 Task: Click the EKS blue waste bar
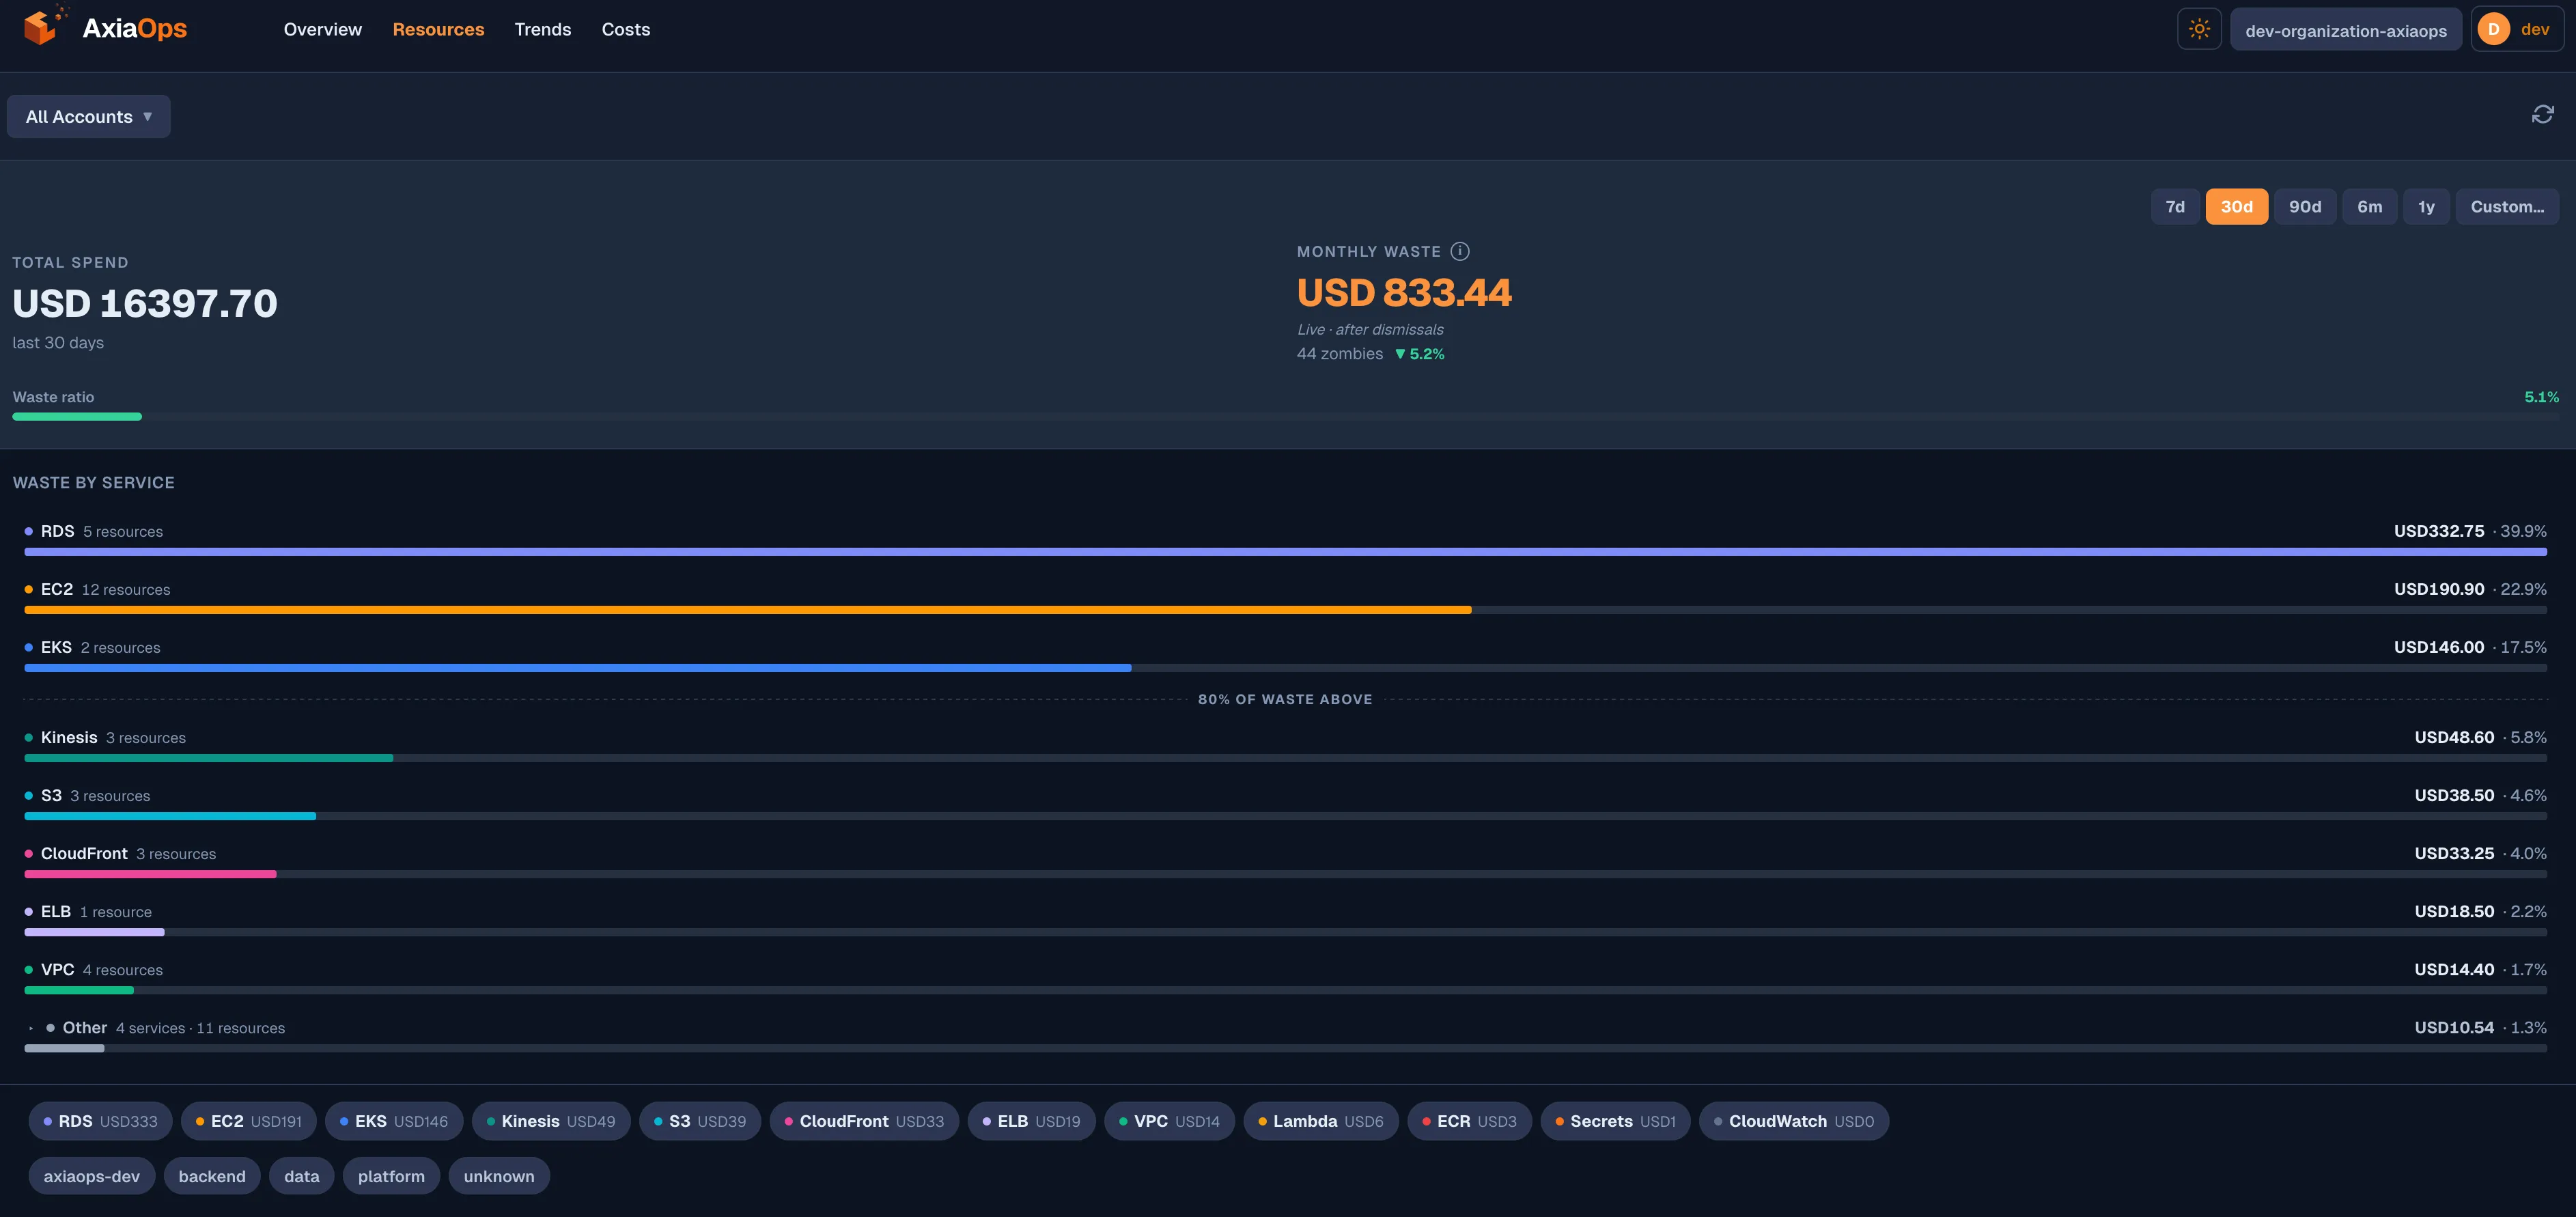[x=578, y=668]
